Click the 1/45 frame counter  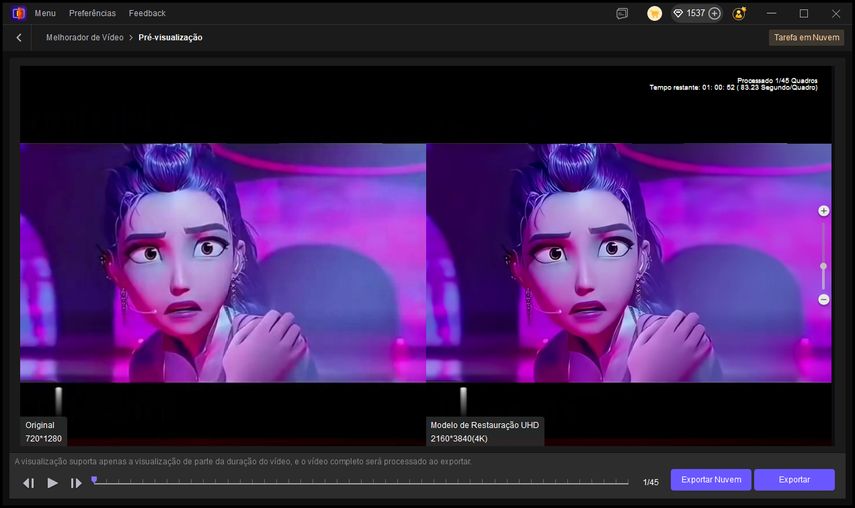651,482
